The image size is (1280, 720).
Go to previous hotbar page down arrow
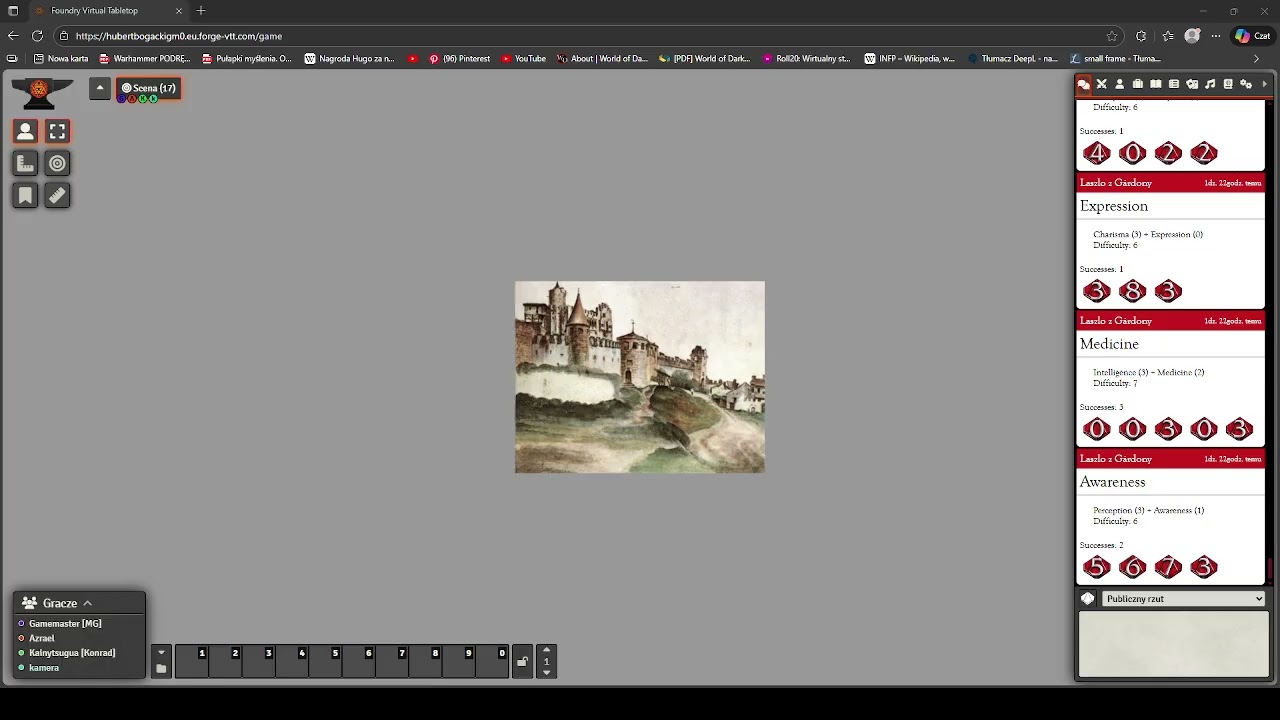coord(546,673)
